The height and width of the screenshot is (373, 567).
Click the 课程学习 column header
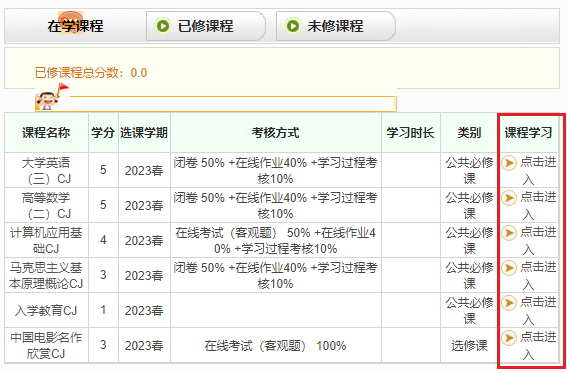[528, 133]
